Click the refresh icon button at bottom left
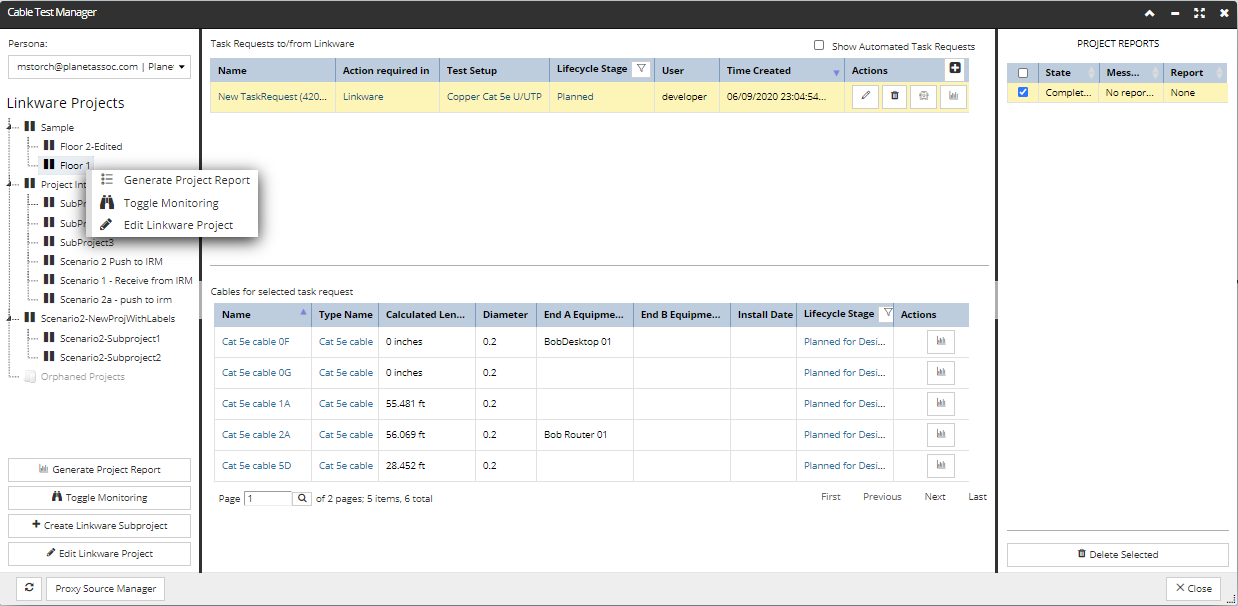The width and height of the screenshot is (1238, 606). coord(29,589)
